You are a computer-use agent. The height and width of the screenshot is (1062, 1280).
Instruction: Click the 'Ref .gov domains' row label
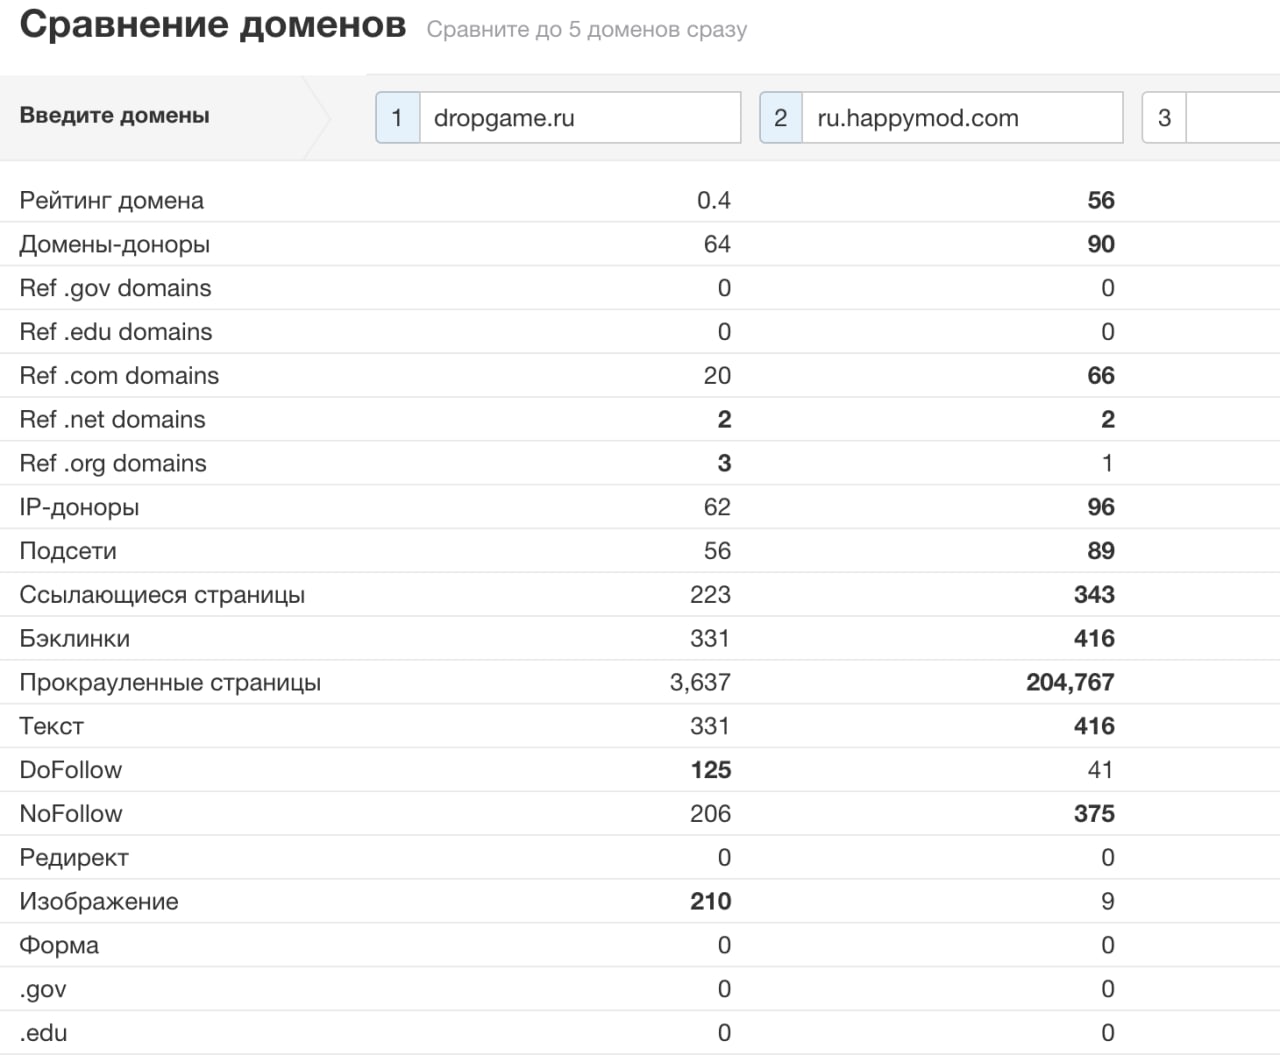[116, 288]
